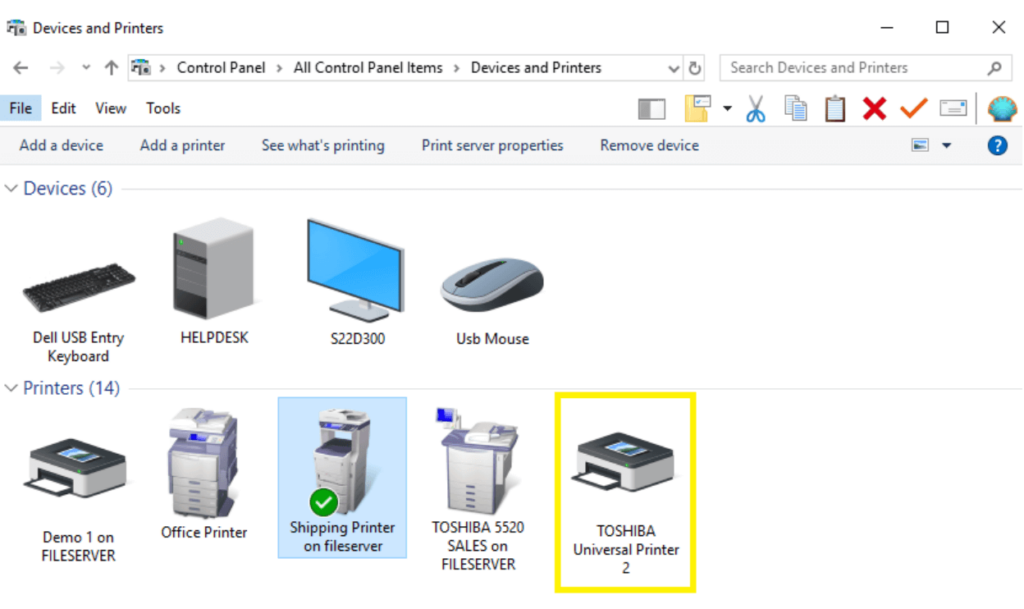Click the Move To folder icon
Image resolution: width=1024 pixels, height=609 pixels.
click(x=697, y=108)
